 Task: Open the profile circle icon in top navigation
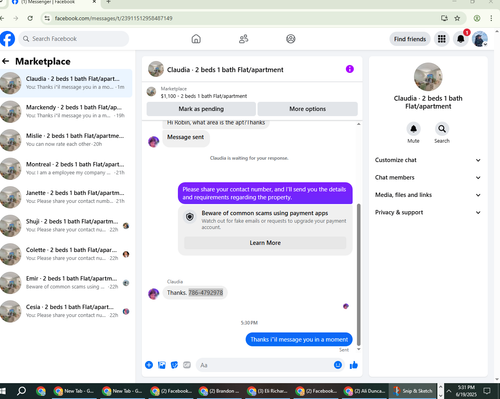[291, 39]
